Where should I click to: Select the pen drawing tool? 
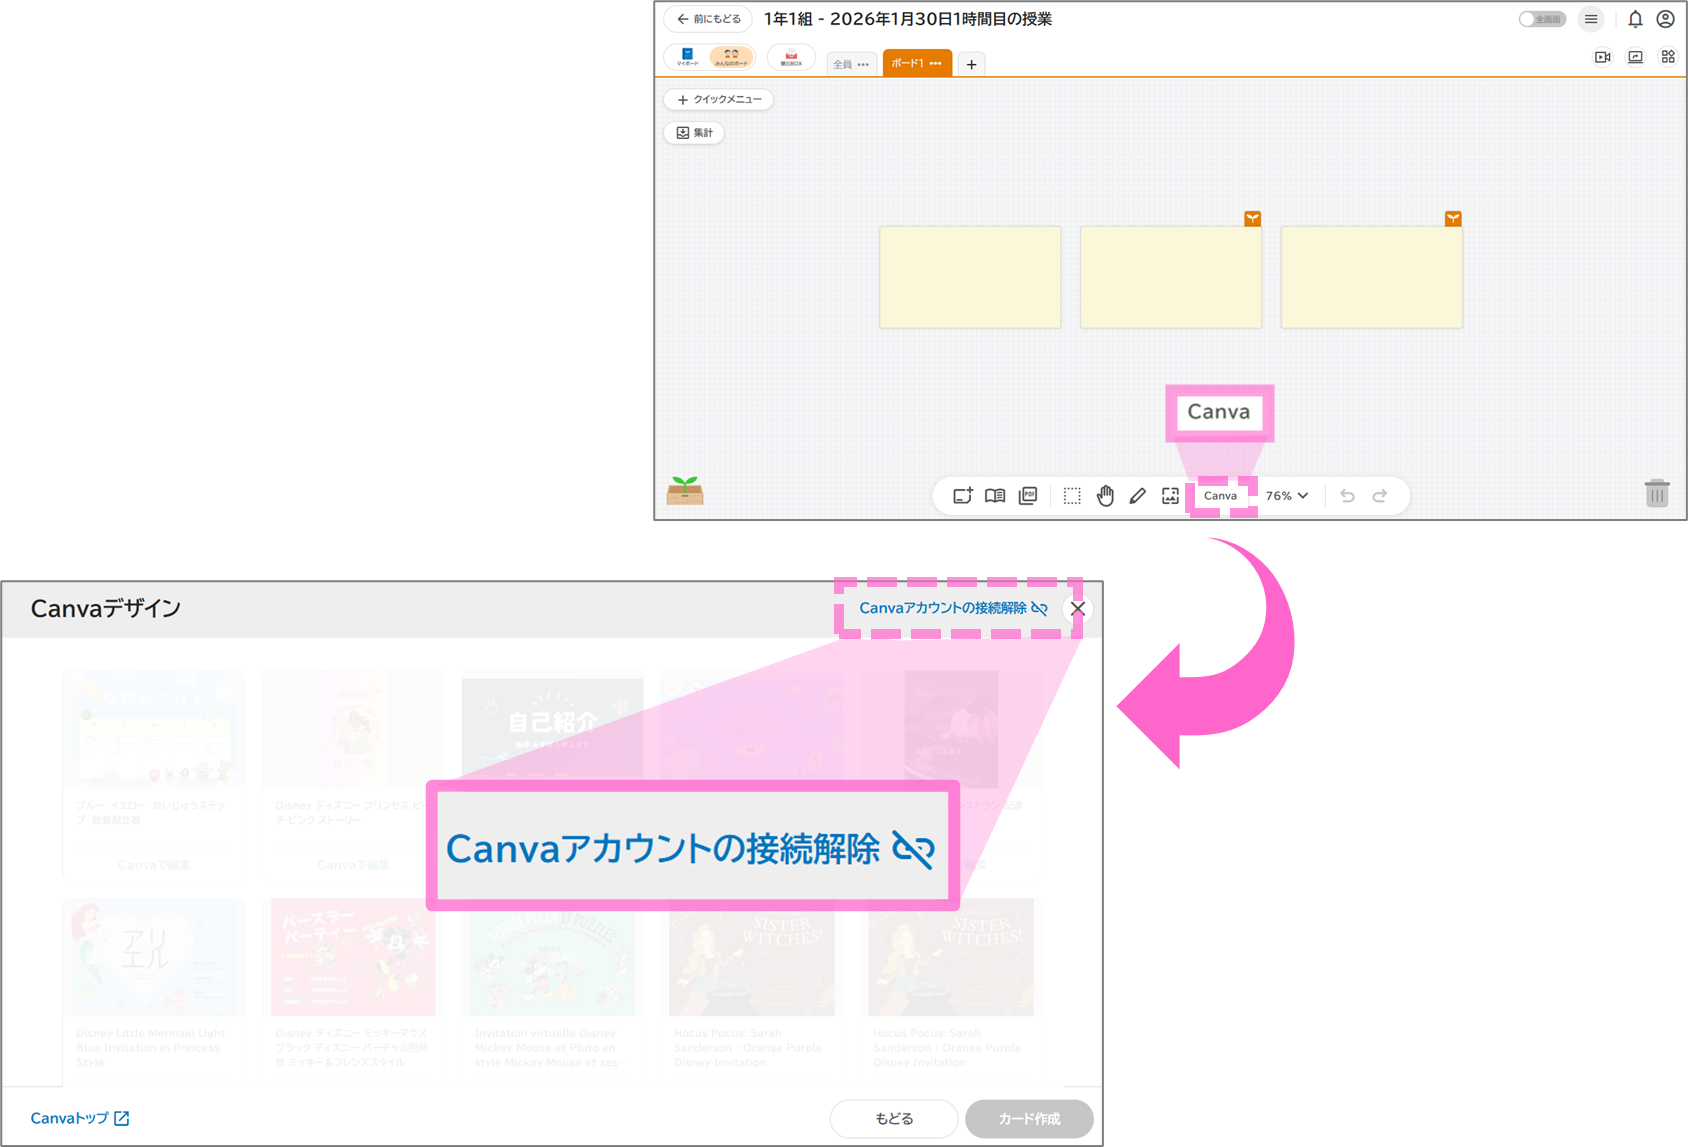1137,496
